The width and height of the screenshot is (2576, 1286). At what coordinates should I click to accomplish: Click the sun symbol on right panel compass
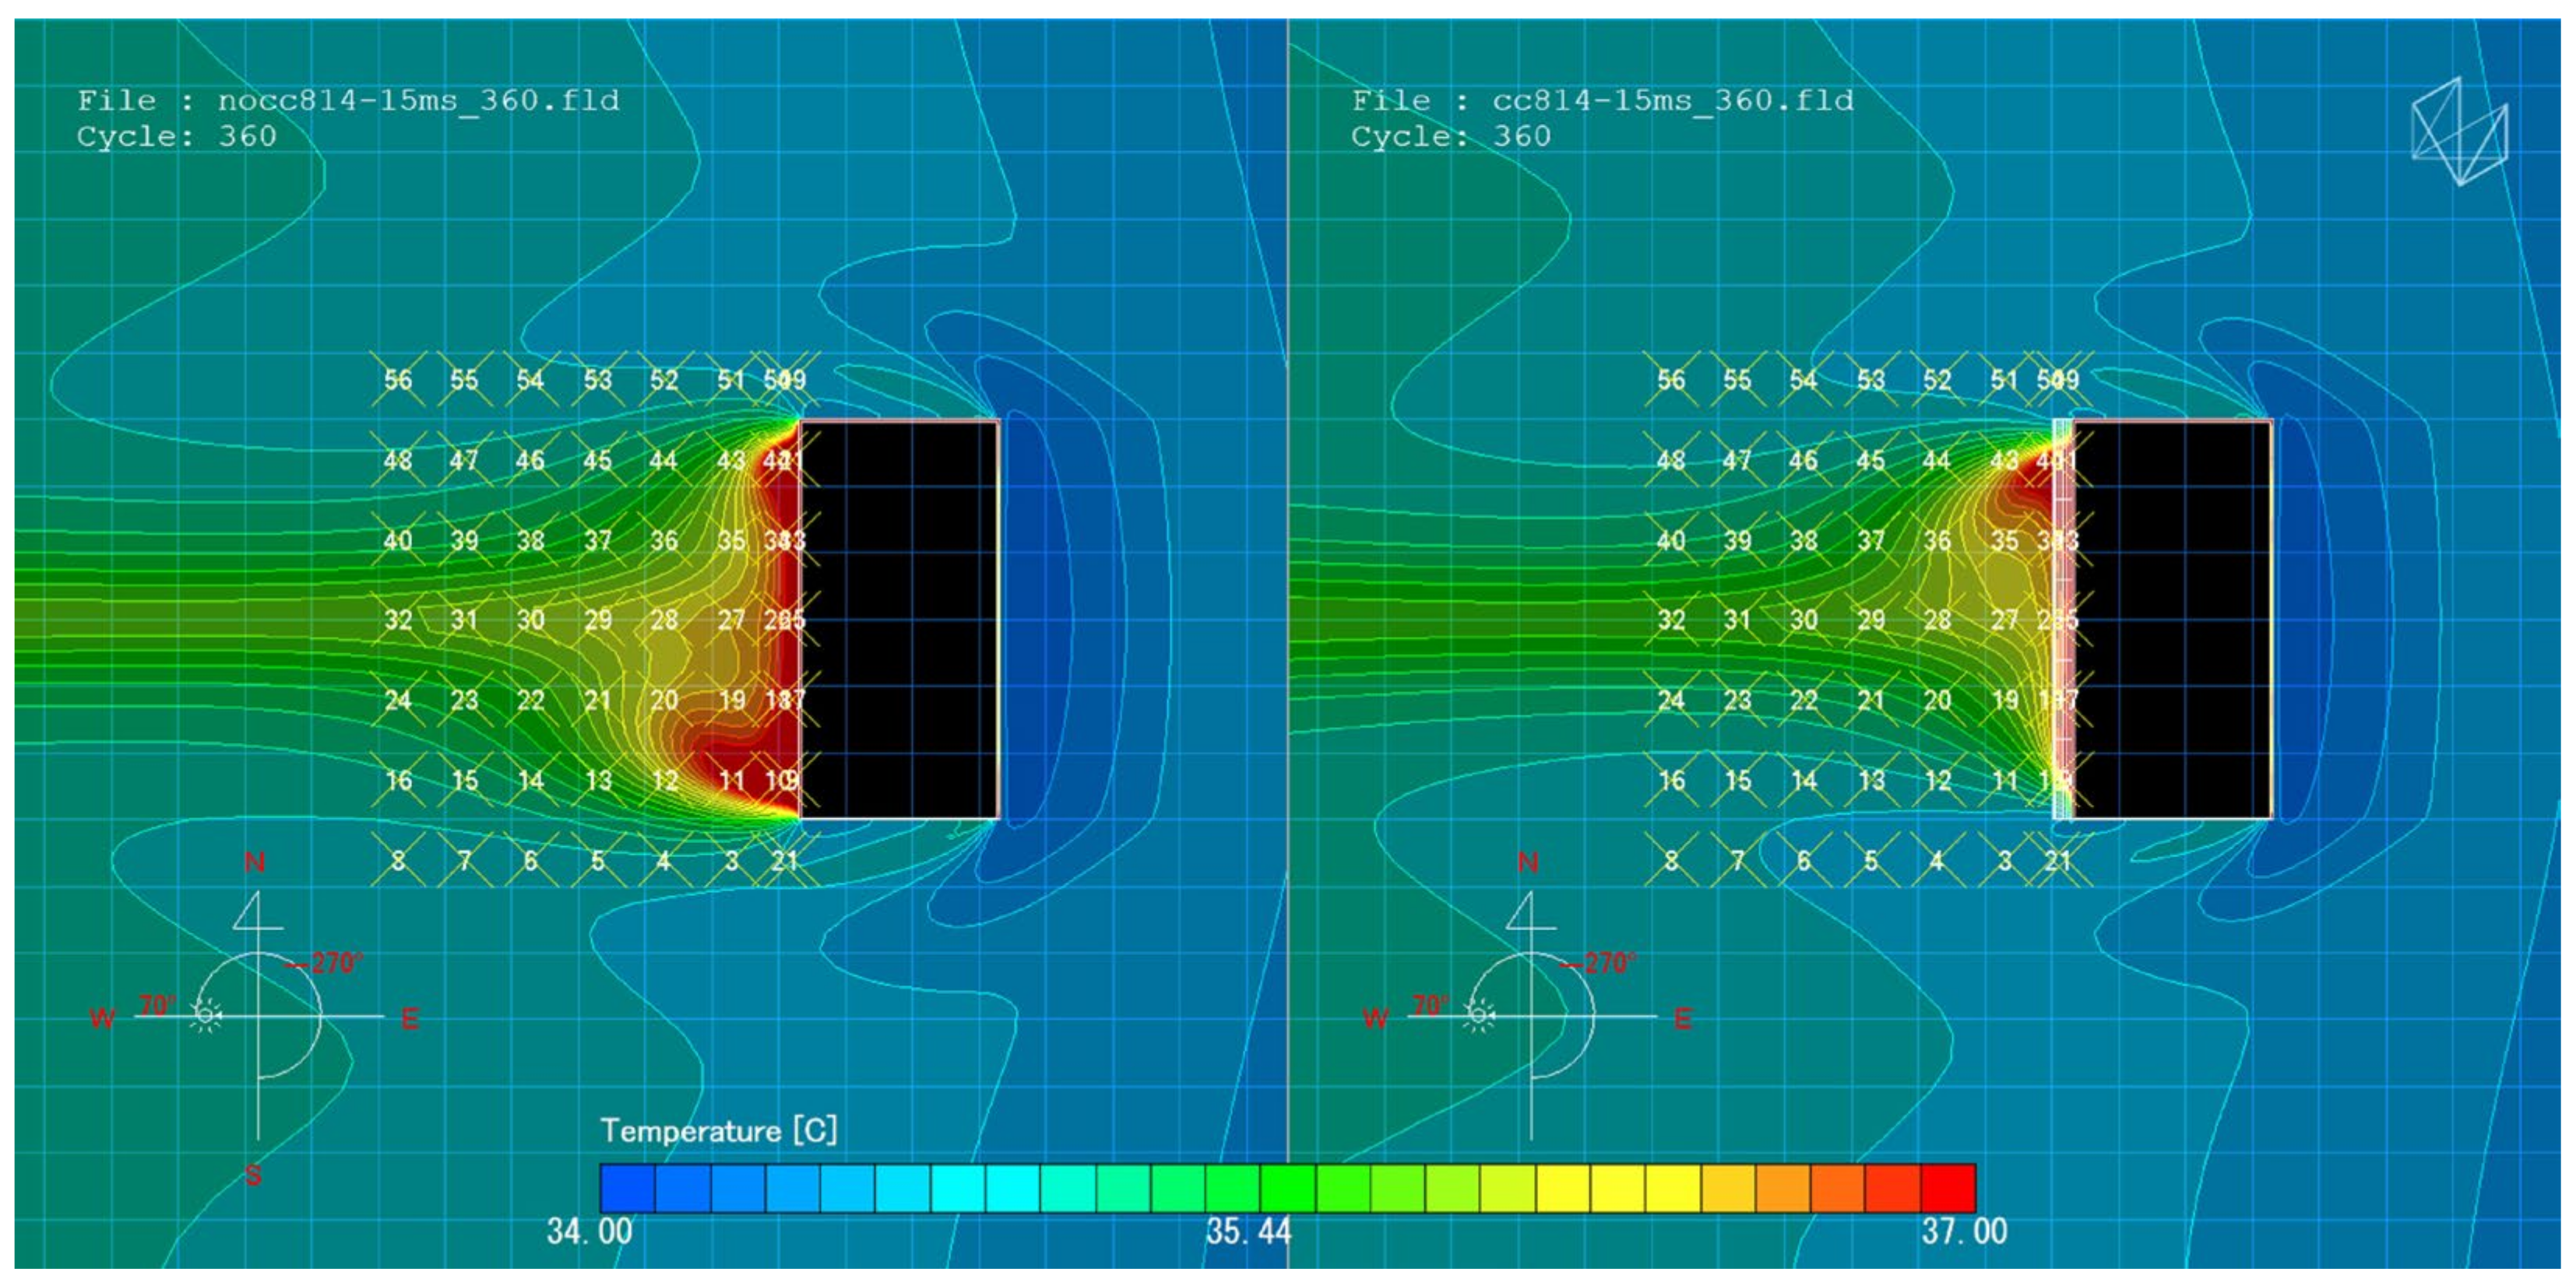[1479, 1016]
